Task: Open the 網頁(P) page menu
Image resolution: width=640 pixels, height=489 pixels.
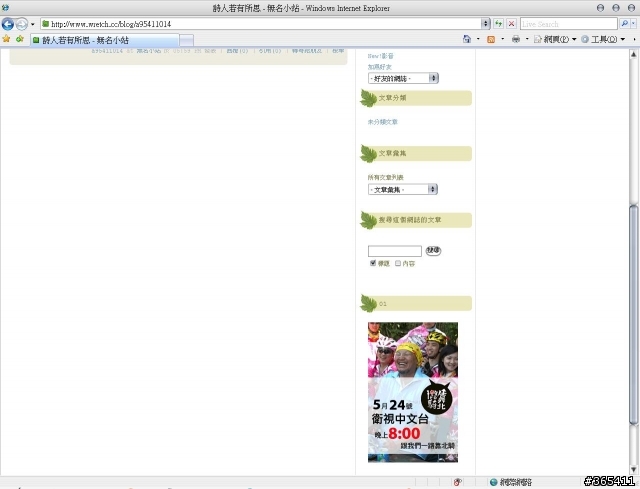Action: (x=555, y=39)
